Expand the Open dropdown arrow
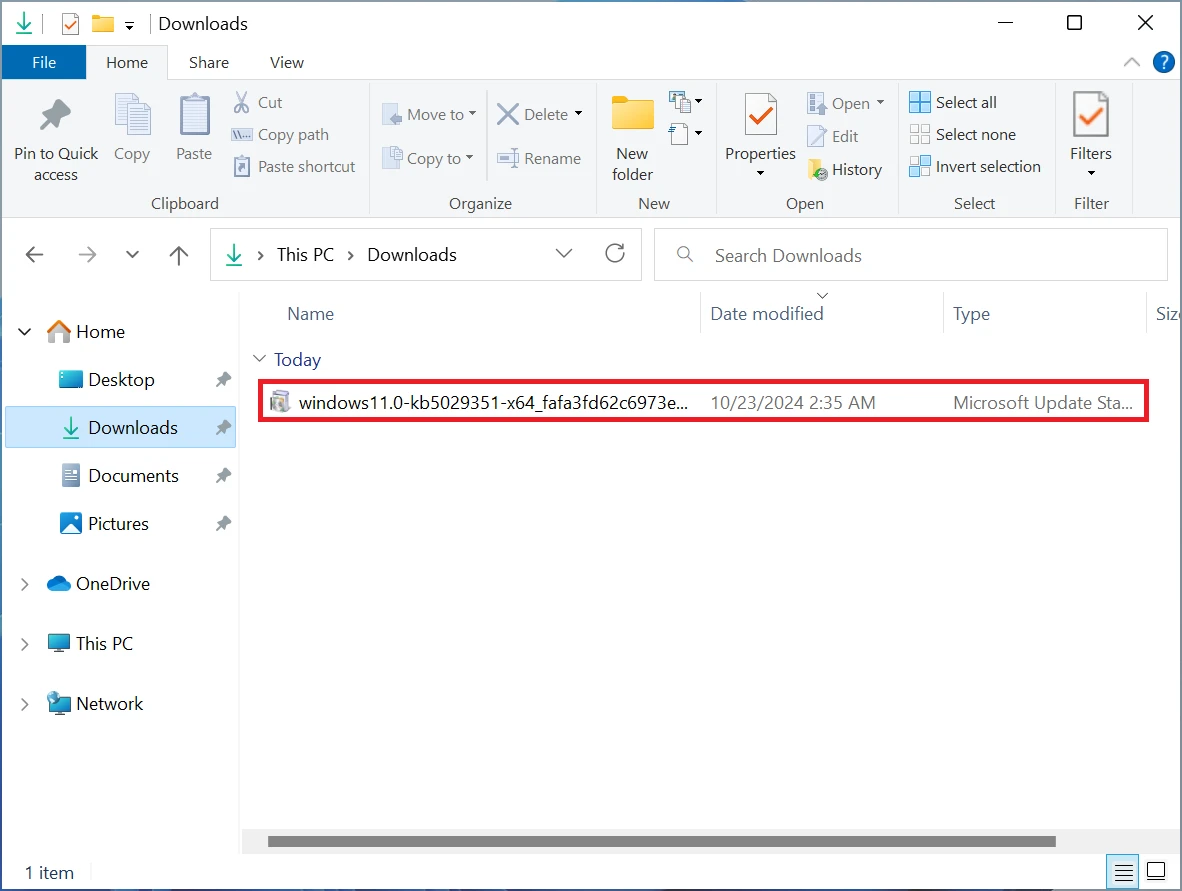The width and height of the screenshot is (1182, 891). (x=880, y=103)
